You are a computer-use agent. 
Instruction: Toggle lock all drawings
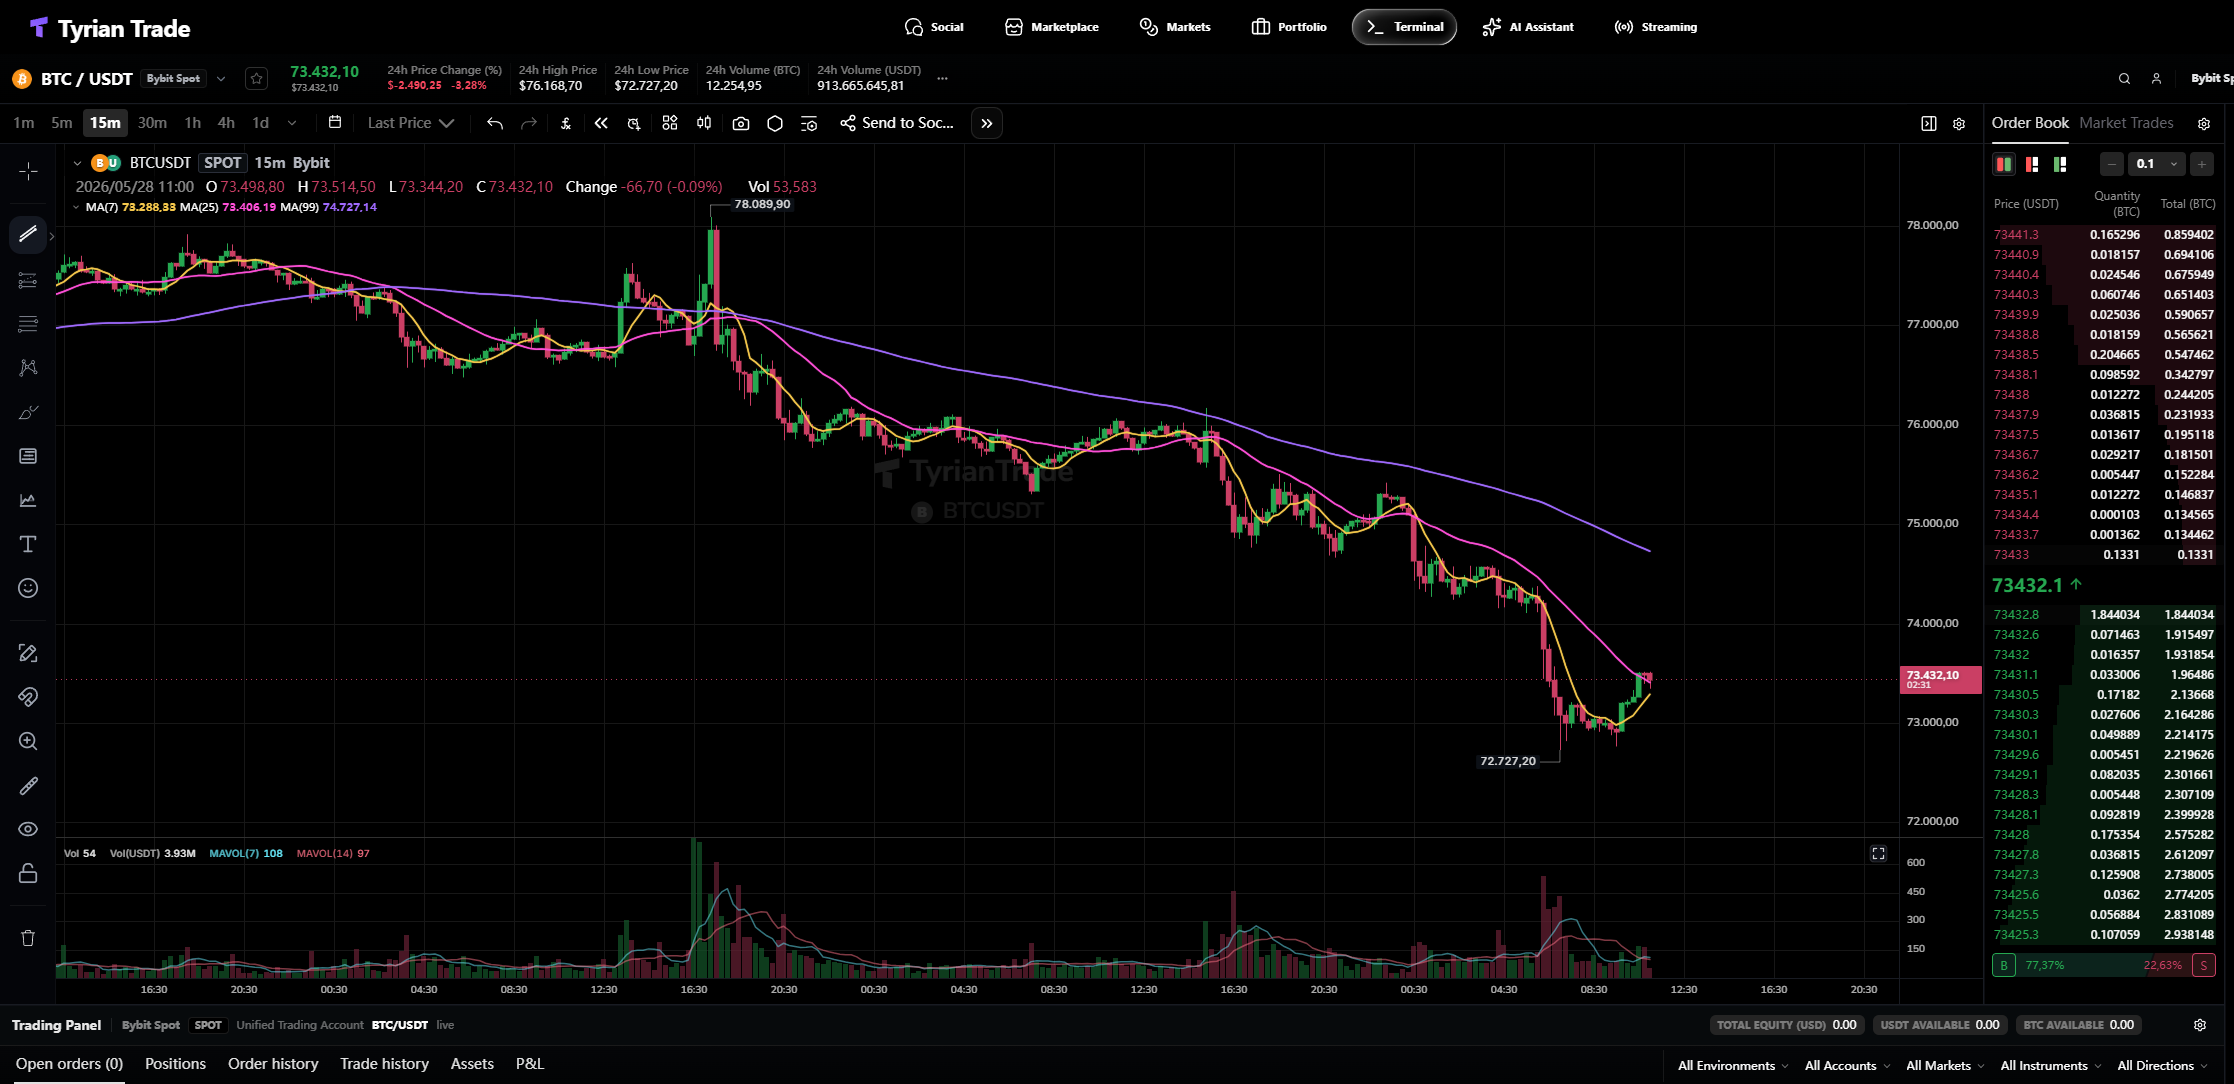[28, 873]
